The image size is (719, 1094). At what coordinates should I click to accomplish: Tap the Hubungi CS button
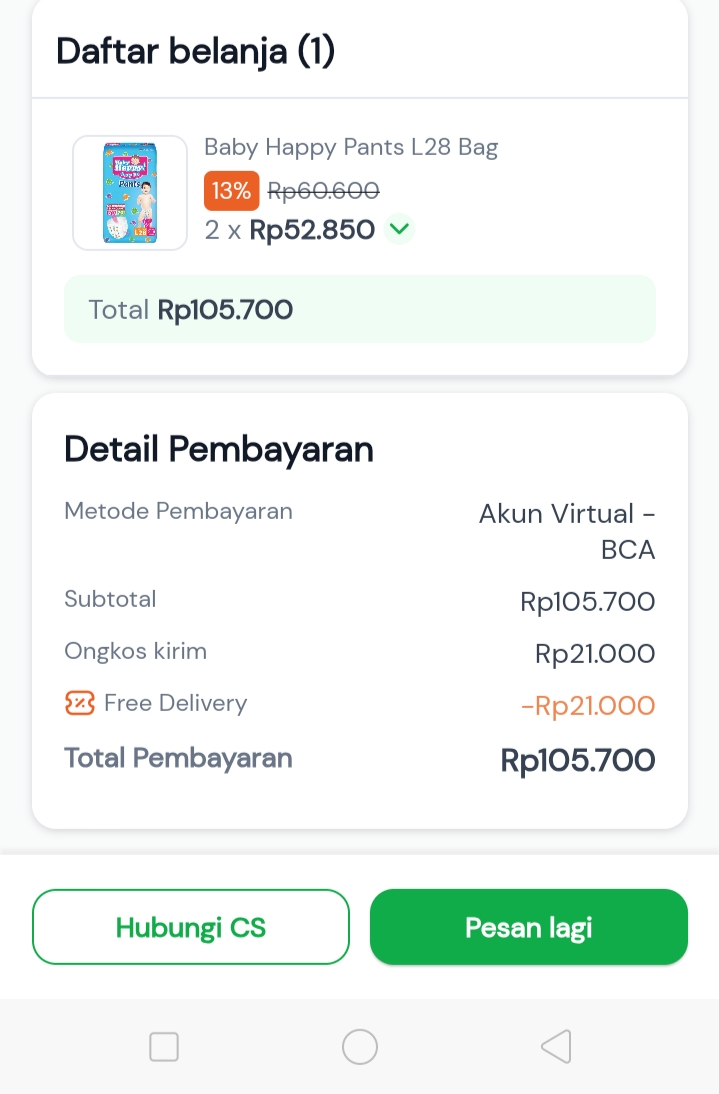[x=191, y=927]
